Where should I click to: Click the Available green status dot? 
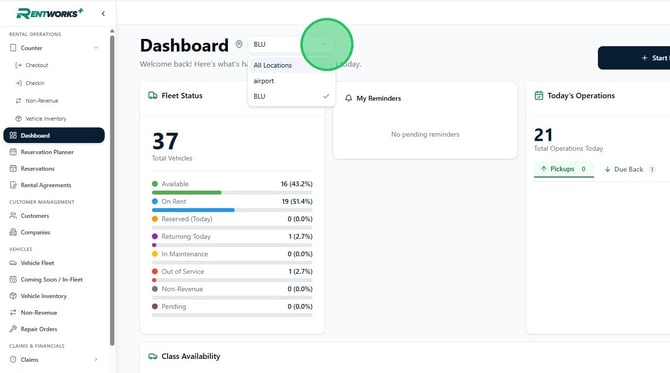(x=155, y=184)
